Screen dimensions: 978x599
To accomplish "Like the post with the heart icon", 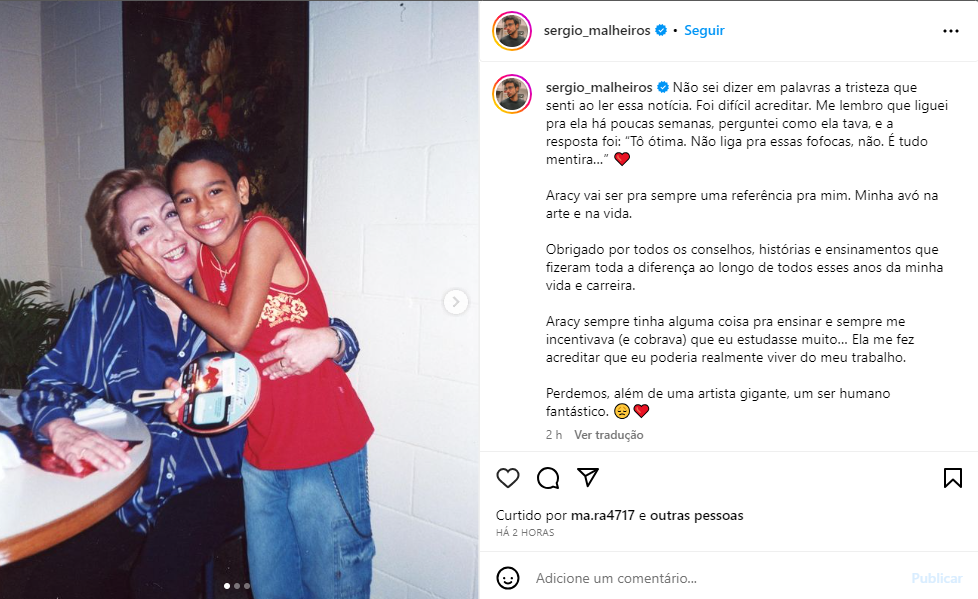I will tap(508, 478).
